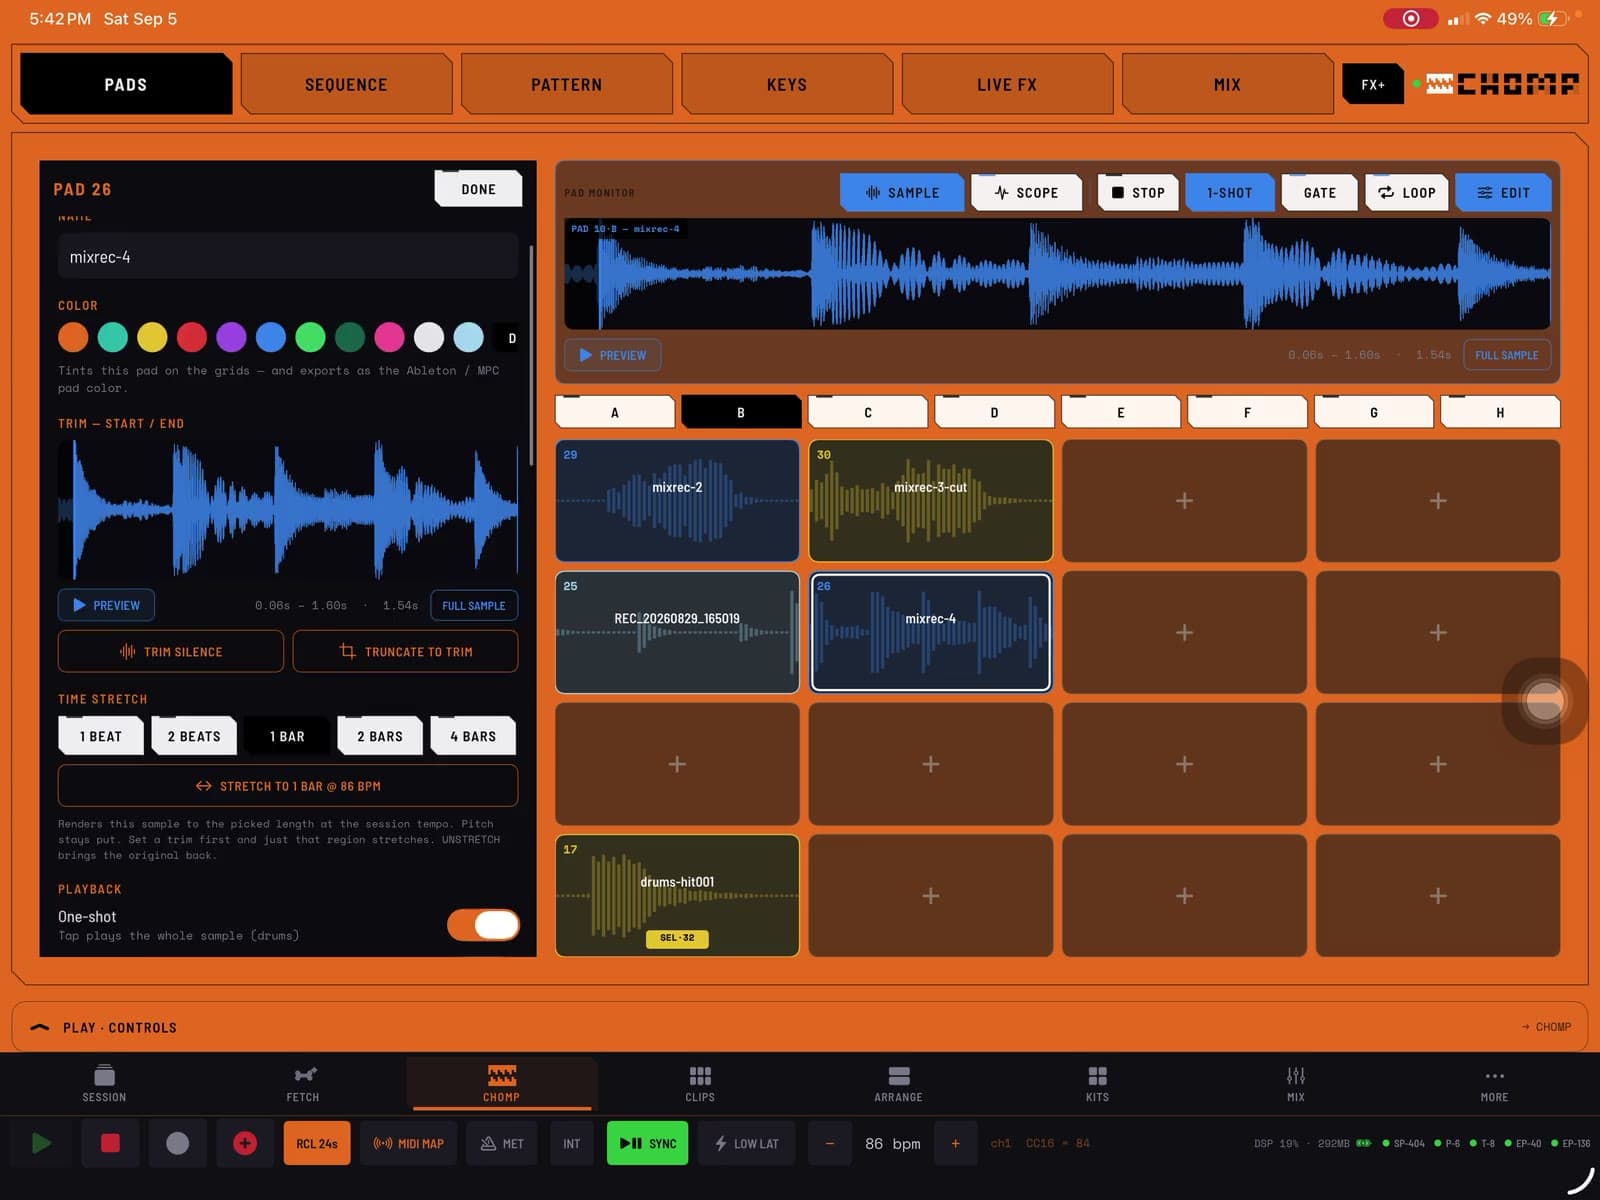Tap the mixrec-2 pad

coord(677,500)
